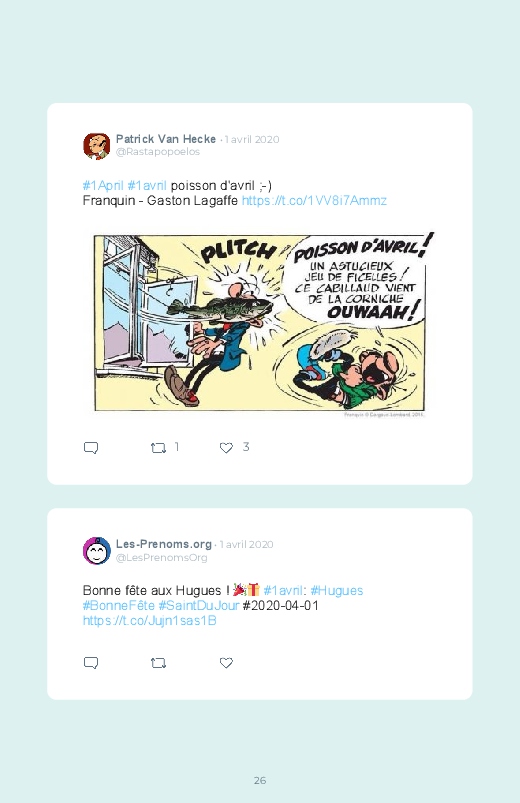This screenshot has width=520, height=803.
Task: Retweet the Bonne fête aux Hugues tweet
Action: (x=158, y=663)
